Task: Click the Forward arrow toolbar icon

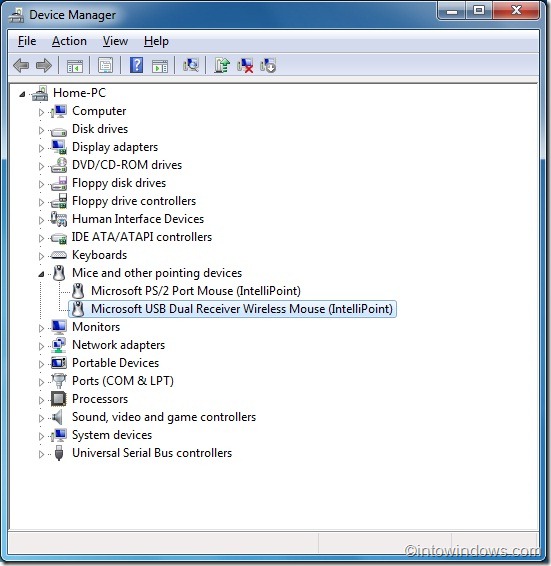Action: pos(44,66)
